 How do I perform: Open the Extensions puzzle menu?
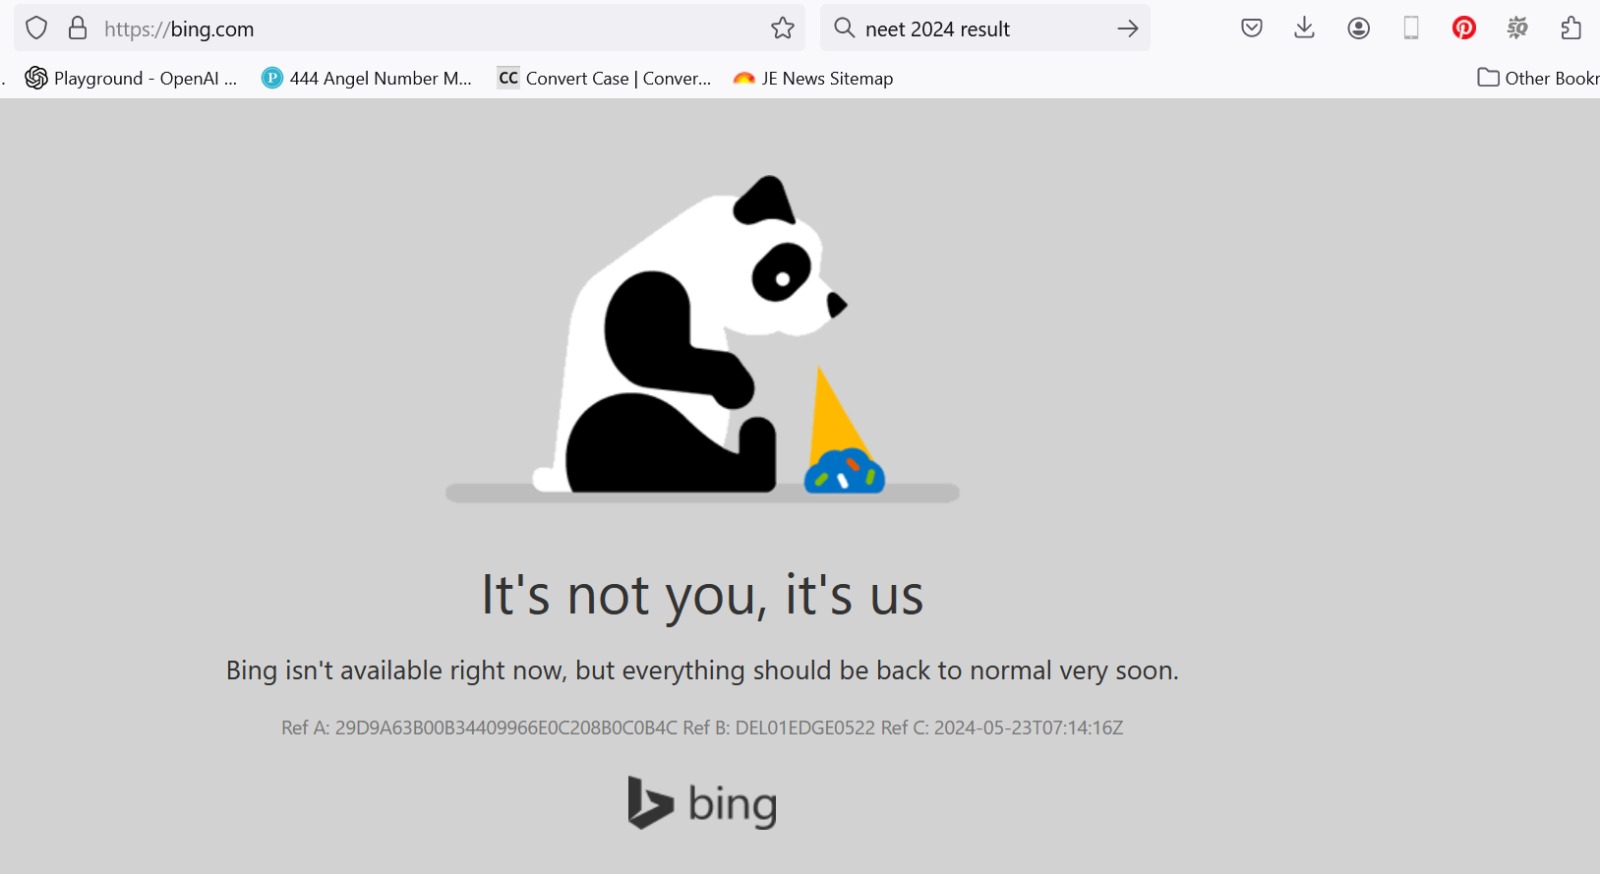(x=1571, y=28)
